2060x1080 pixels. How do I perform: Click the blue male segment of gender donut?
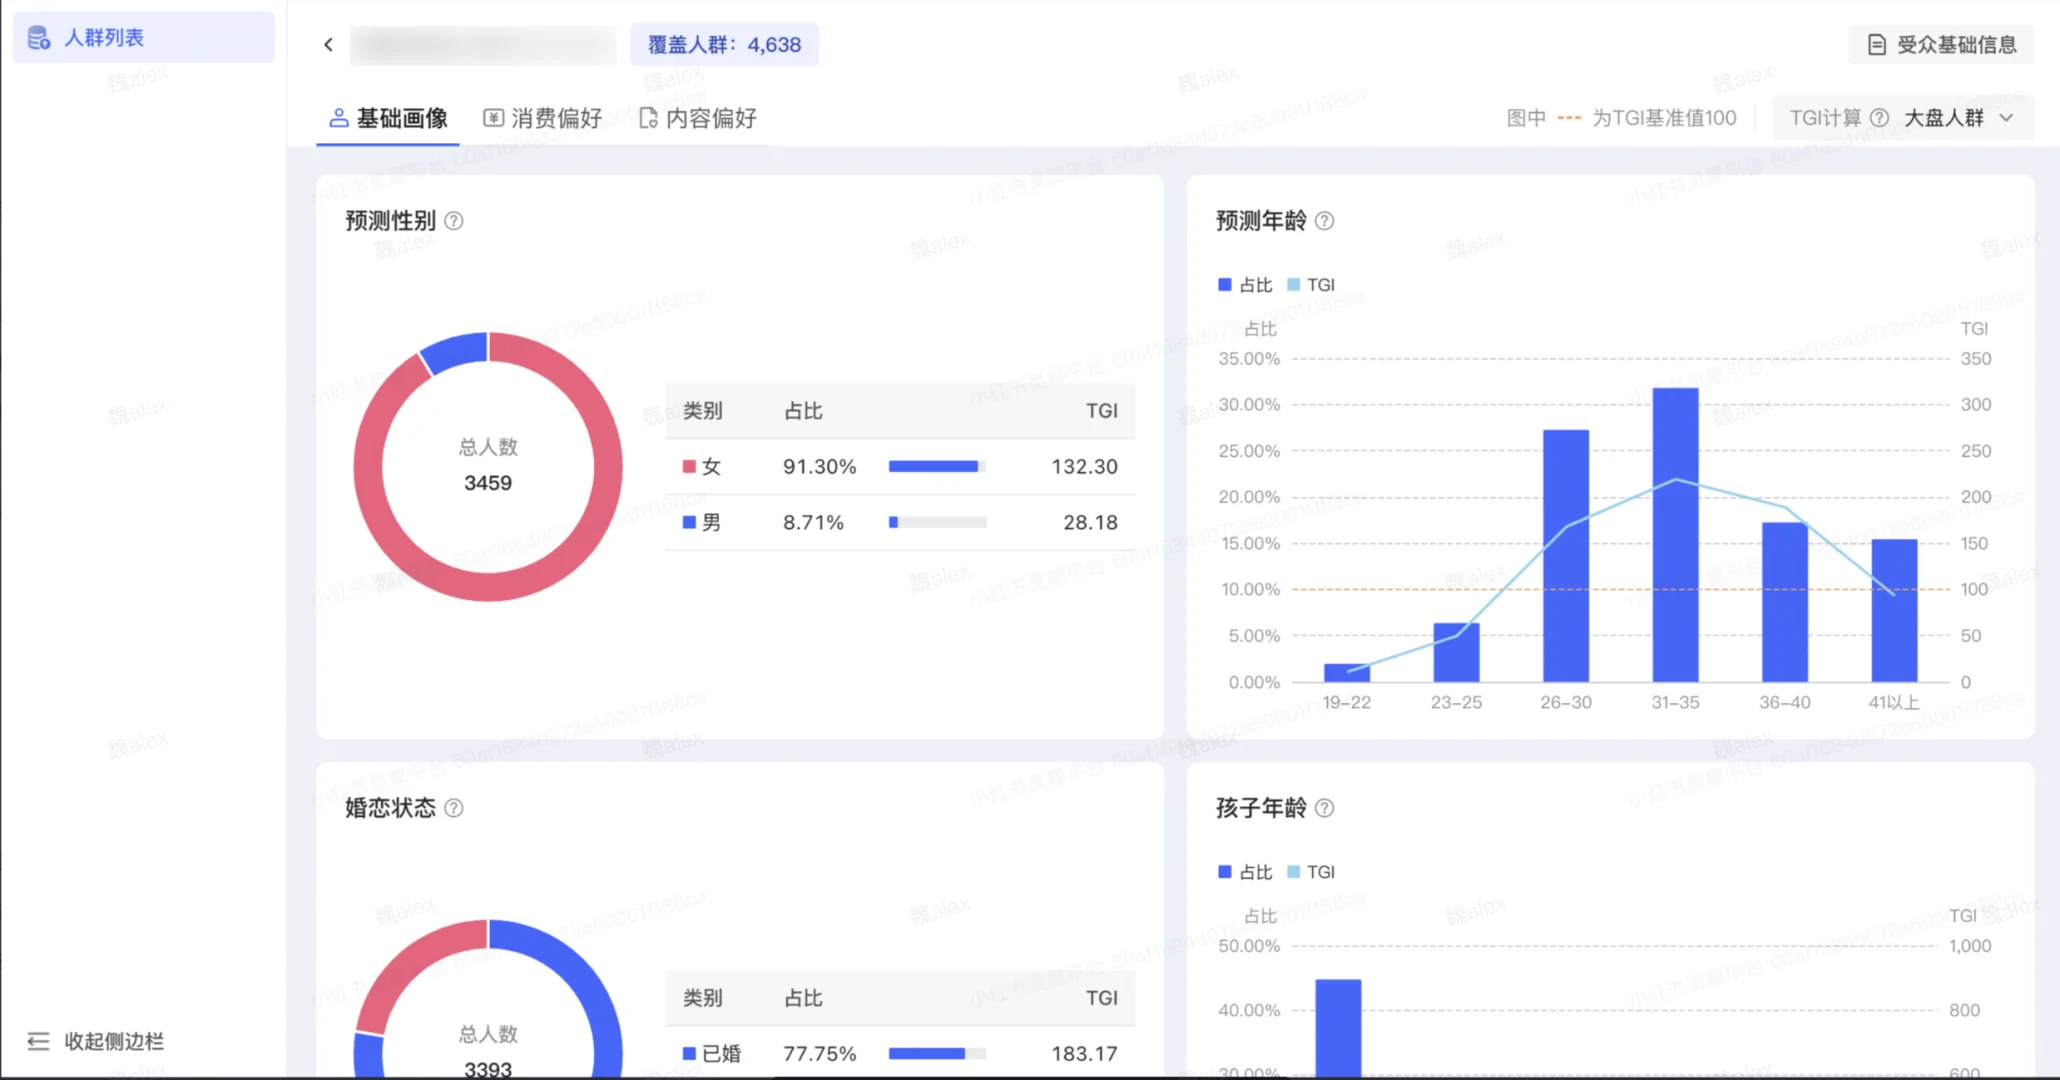tap(456, 351)
